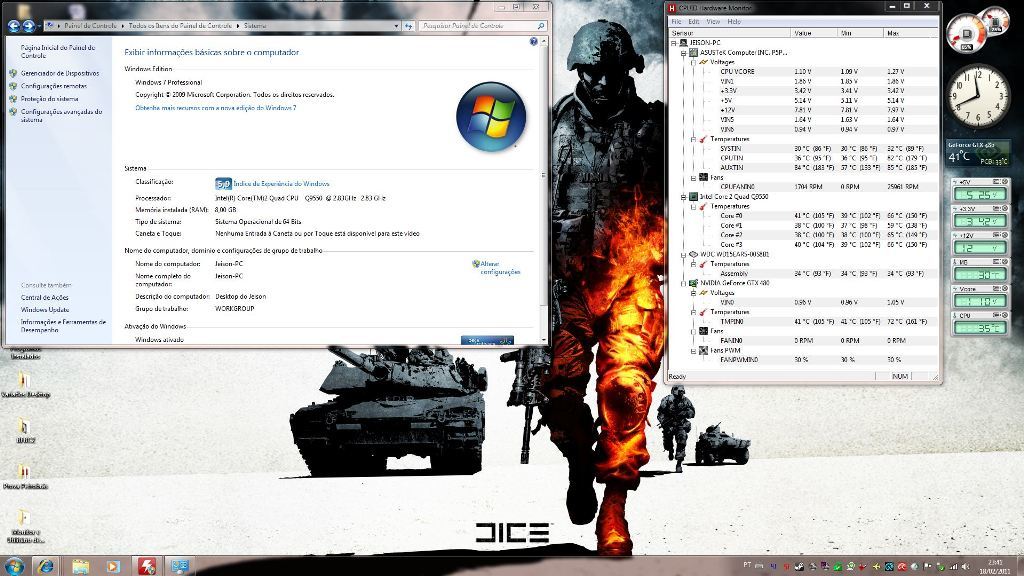
Task: Click the WDC hard drive icon
Action: (694, 254)
